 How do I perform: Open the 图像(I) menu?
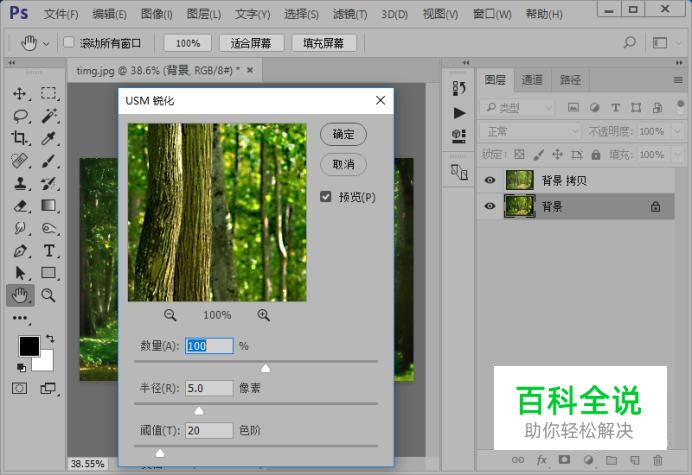[157, 14]
